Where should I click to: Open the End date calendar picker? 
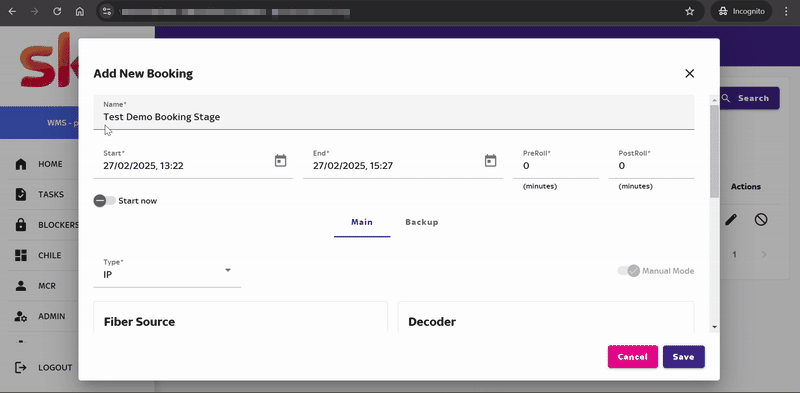490,161
